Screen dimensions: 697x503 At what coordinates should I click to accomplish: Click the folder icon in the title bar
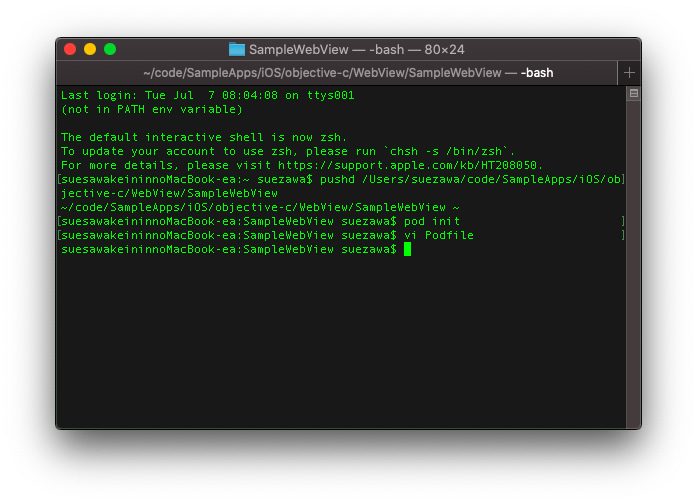pyautogui.click(x=237, y=49)
